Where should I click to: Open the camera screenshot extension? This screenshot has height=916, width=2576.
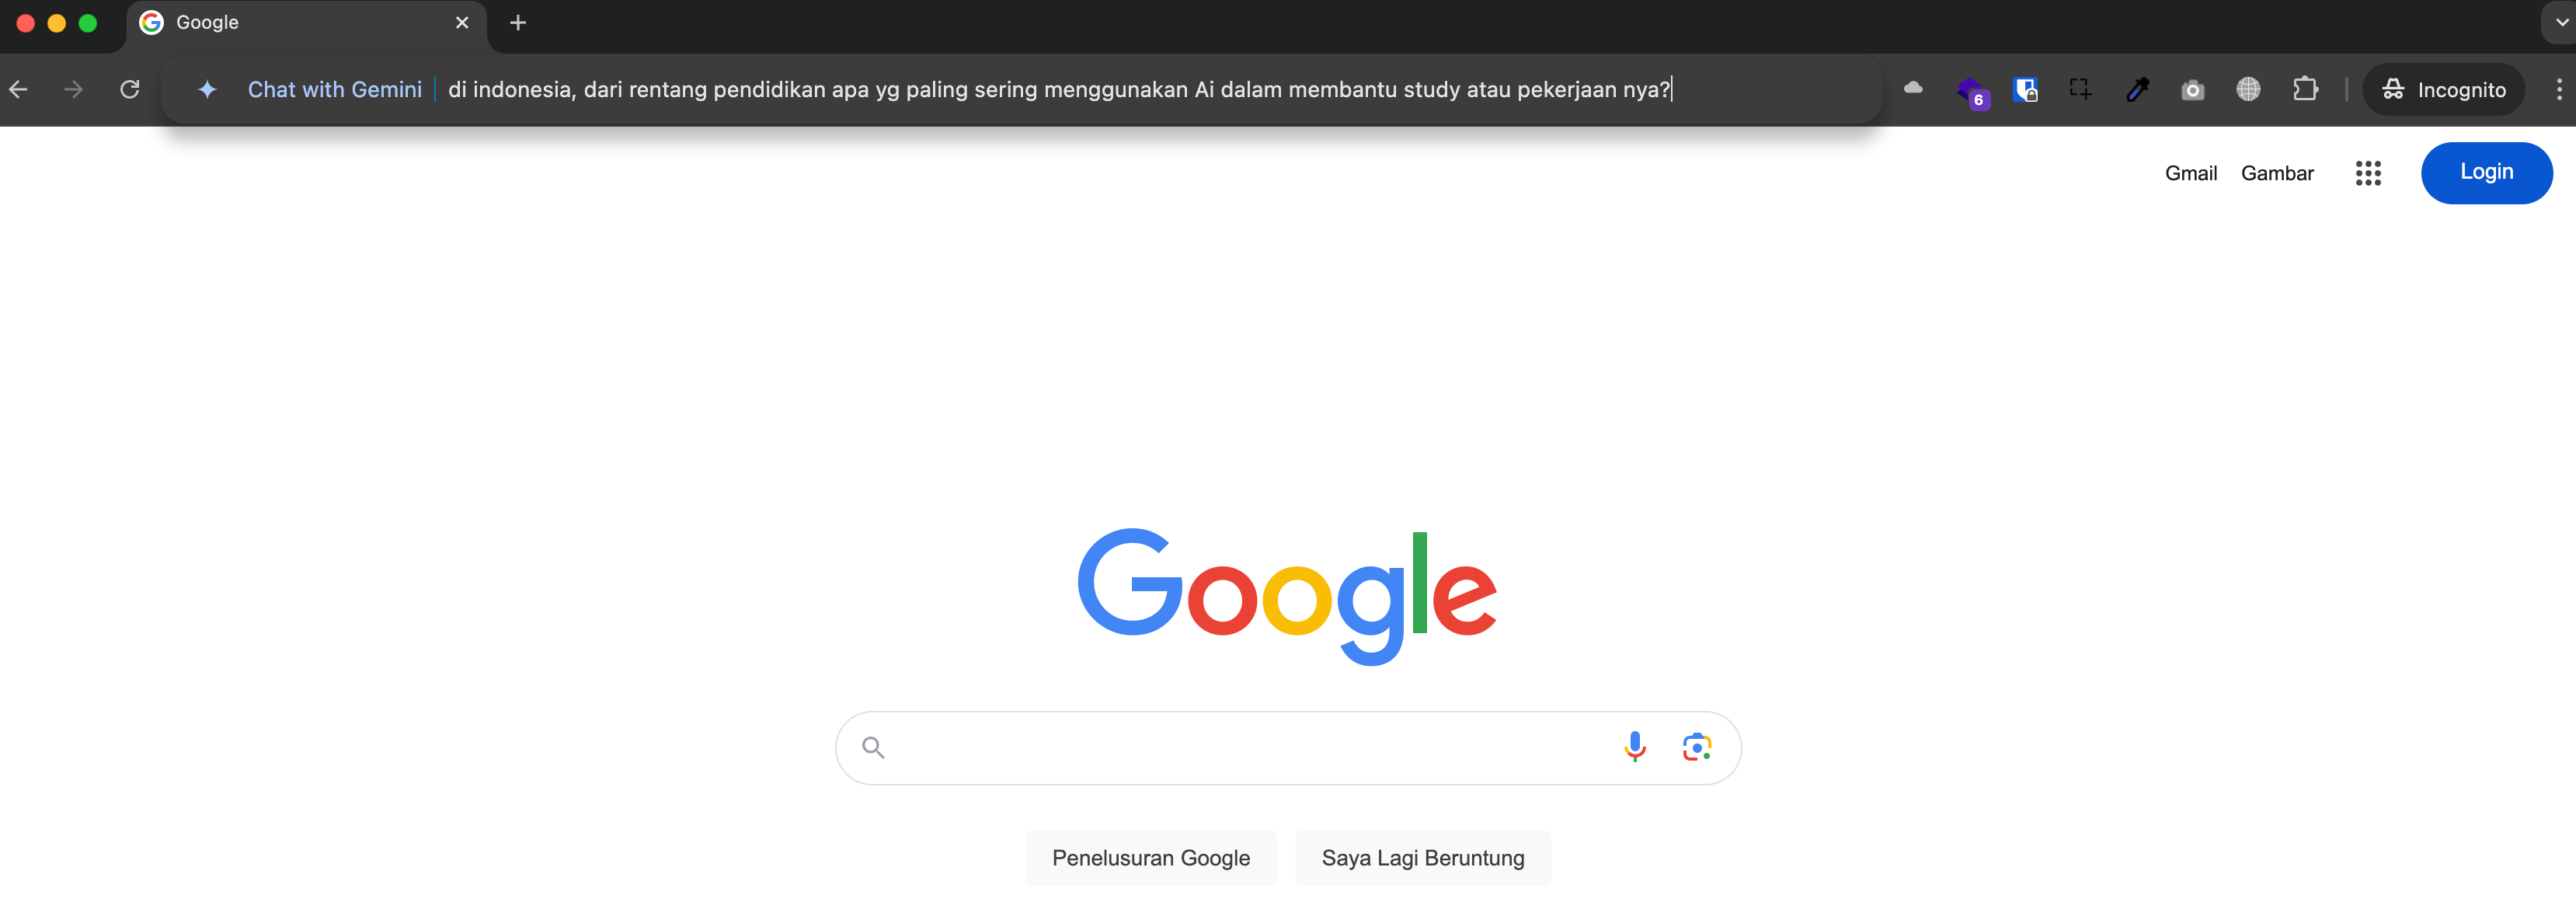(x=2193, y=89)
